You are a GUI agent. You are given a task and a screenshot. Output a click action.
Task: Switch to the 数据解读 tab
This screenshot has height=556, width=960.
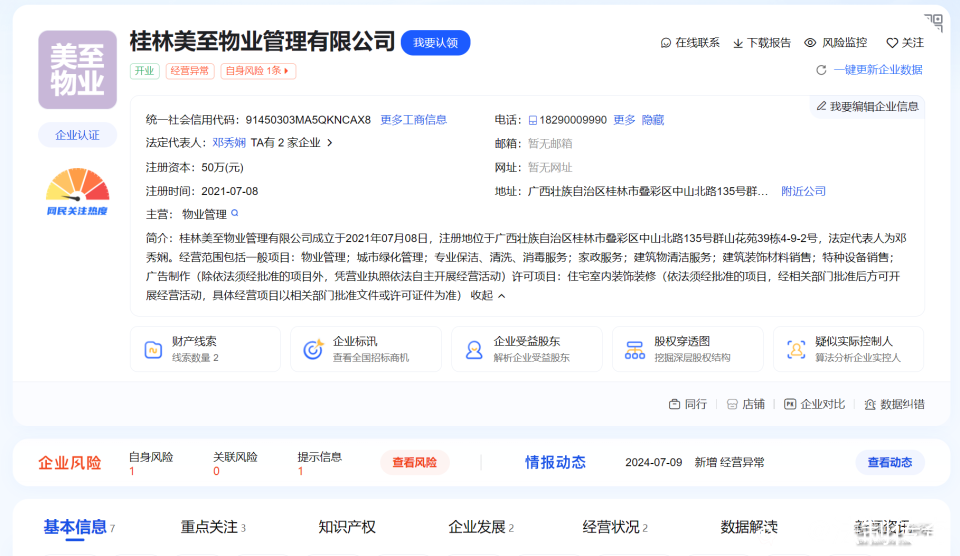[x=749, y=527]
